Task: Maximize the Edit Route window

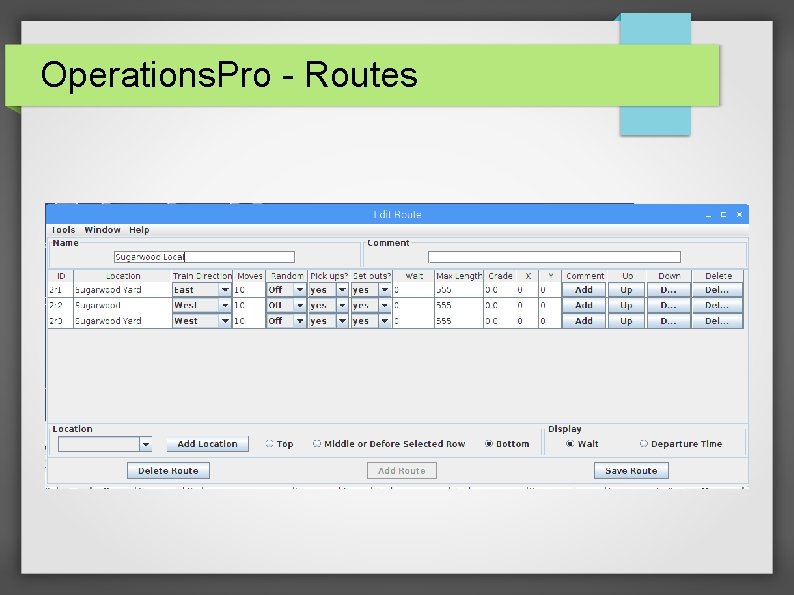Action: 724,215
